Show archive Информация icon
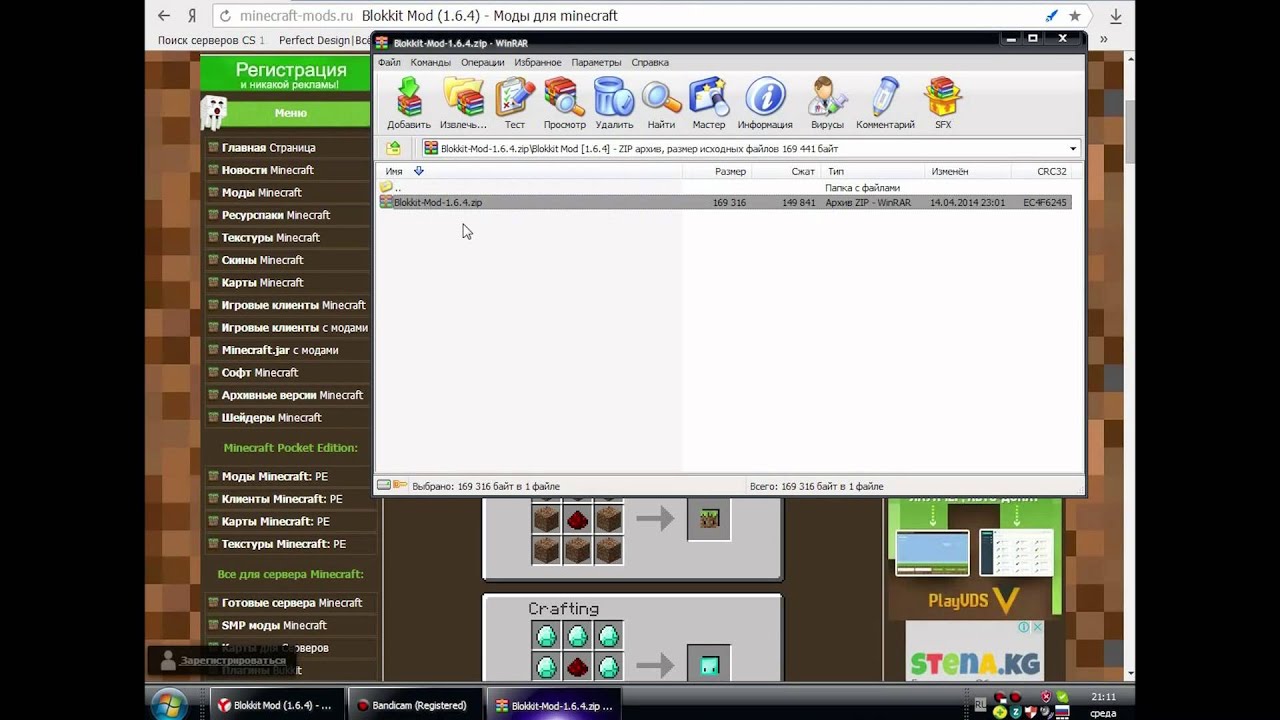Image resolution: width=1280 pixels, height=720 pixels. pos(765,104)
